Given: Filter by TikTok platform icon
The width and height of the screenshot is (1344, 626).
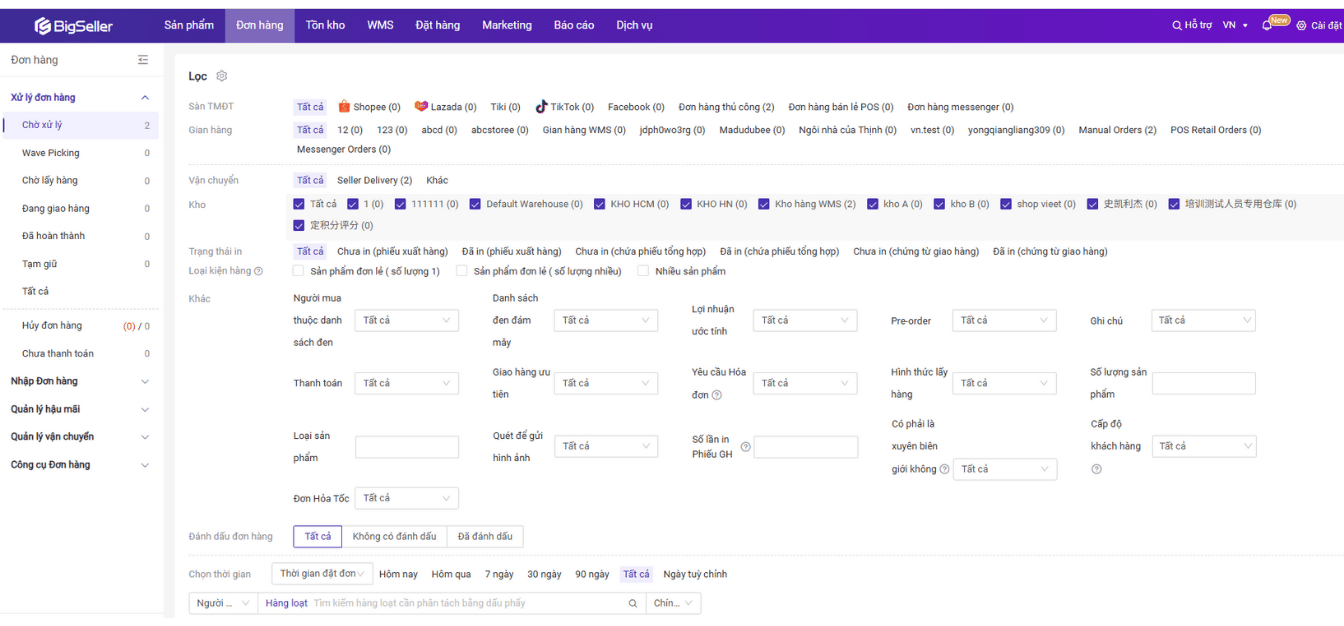Looking at the screenshot, I should point(541,107).
